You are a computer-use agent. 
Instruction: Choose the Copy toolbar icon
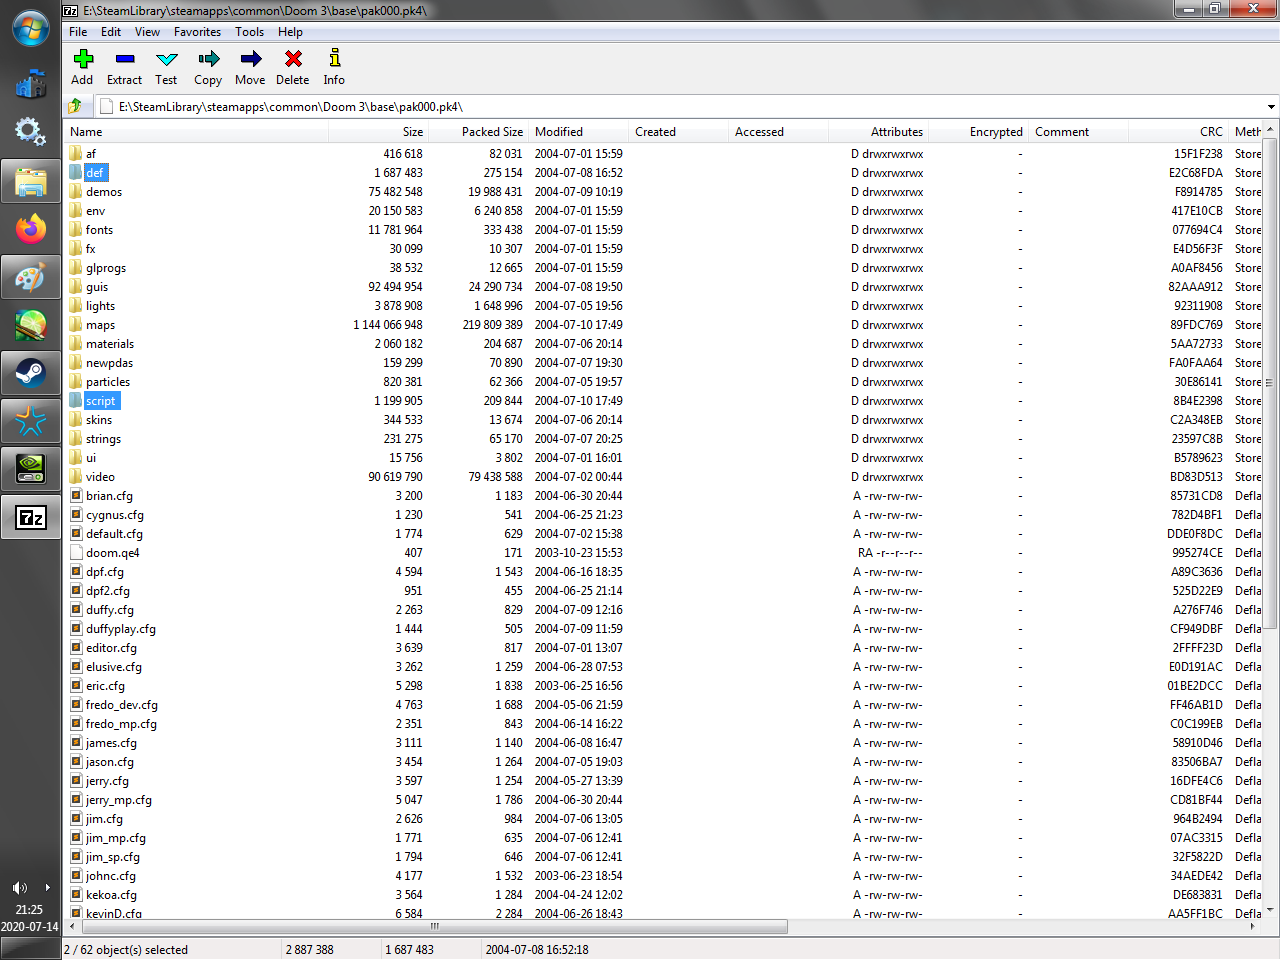click(208, 59)
